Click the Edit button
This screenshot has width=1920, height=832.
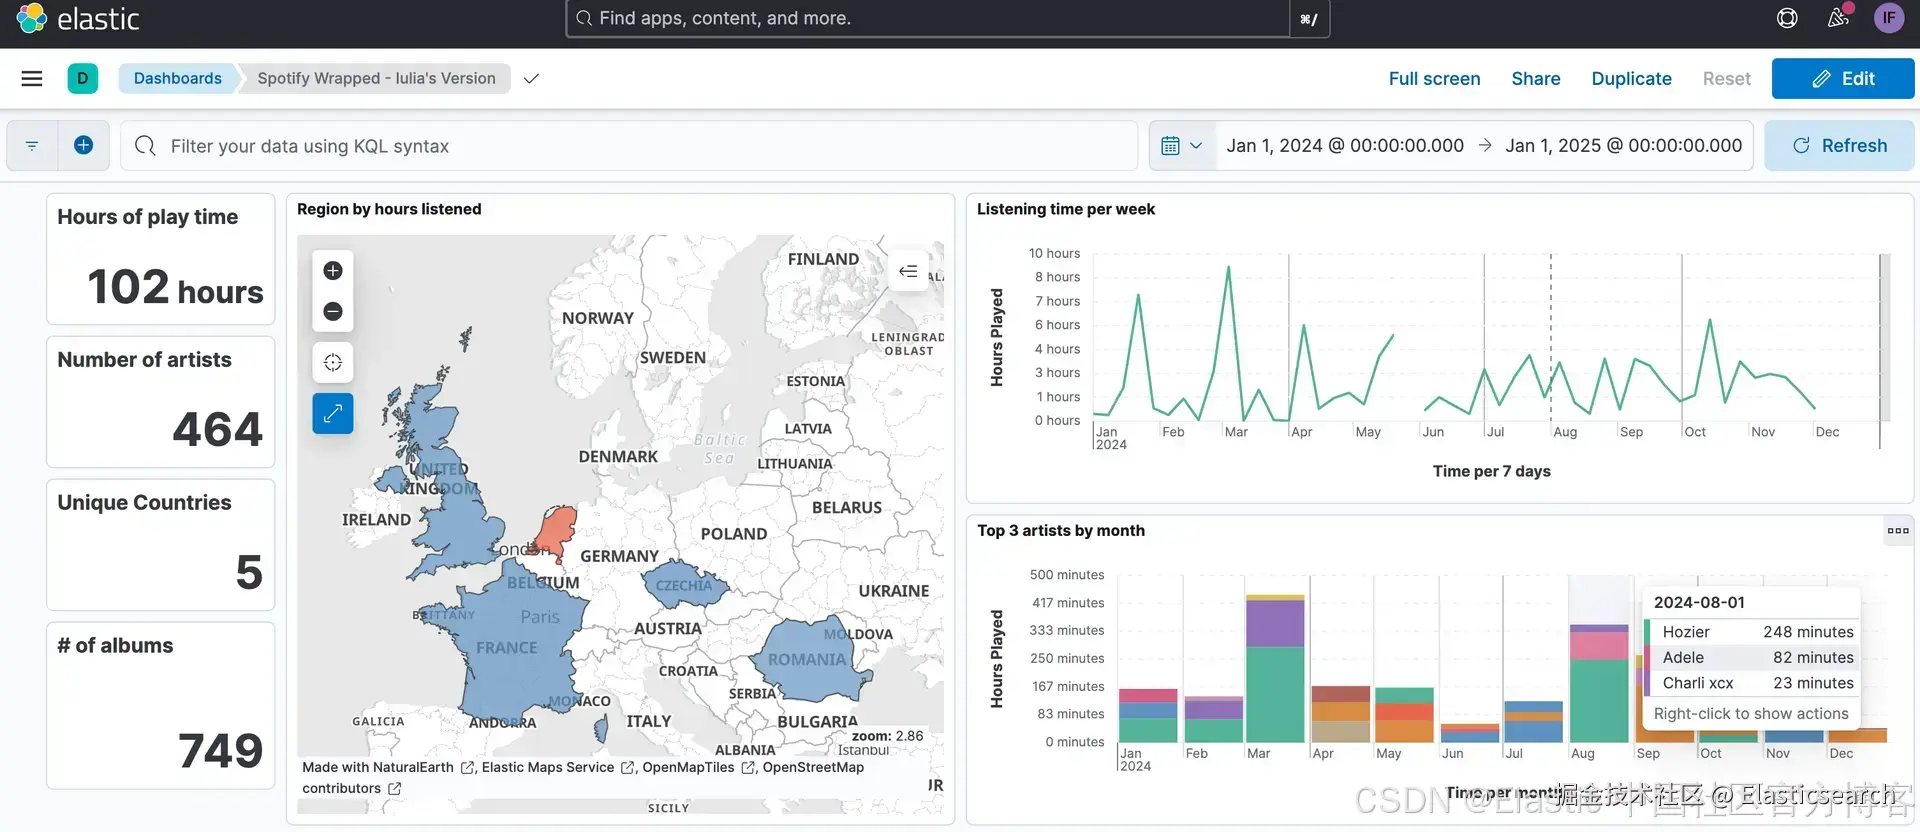pyautogui.click(x=1842, y=78)
